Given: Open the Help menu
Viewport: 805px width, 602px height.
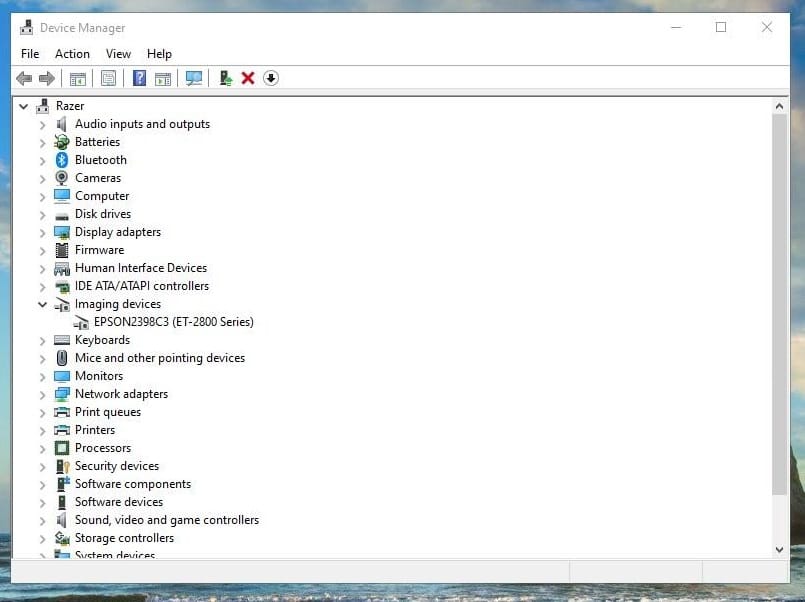Looking at the screenshot, I should click(x=159, y=54).
